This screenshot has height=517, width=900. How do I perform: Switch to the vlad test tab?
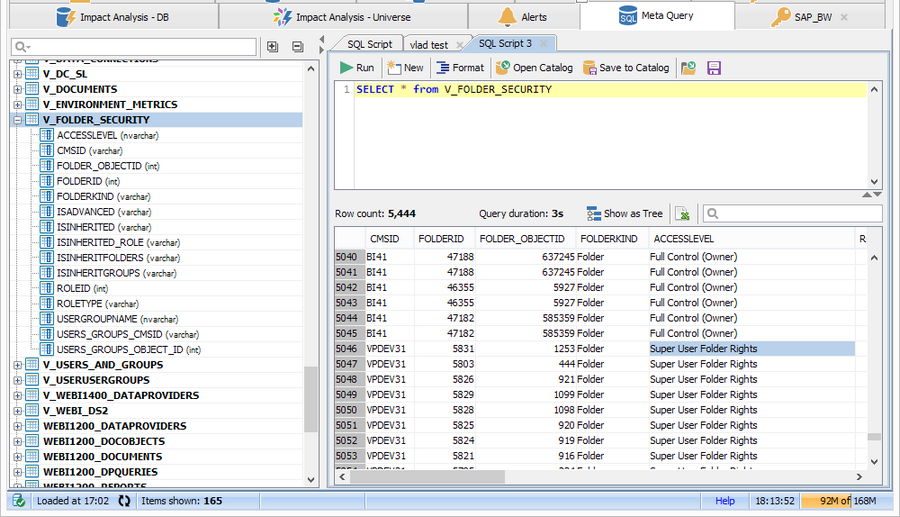[x=429, y=45]
